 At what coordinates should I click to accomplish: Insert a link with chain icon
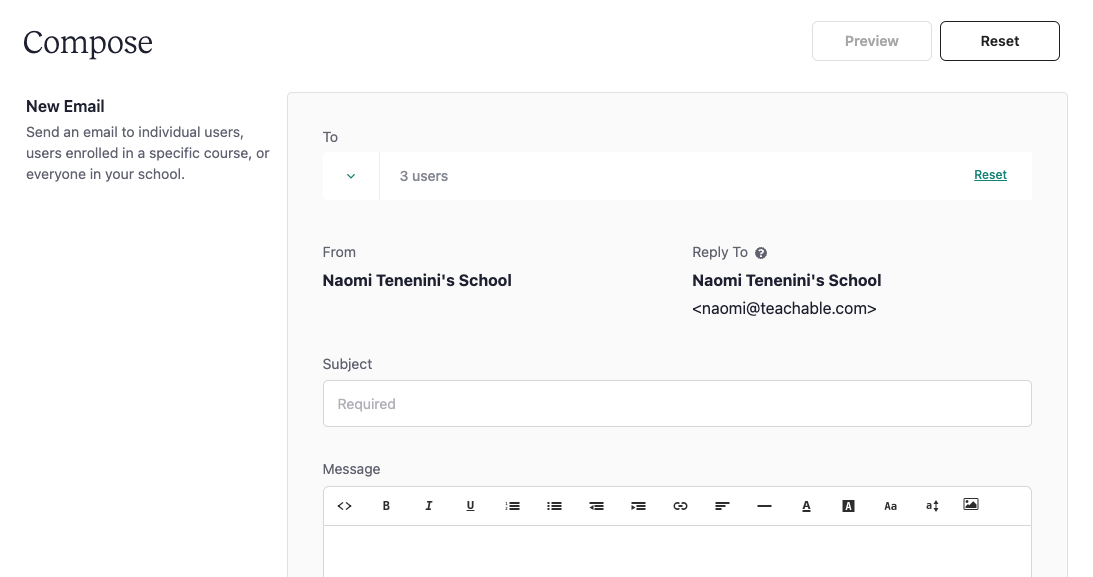(x=680, y=506)
